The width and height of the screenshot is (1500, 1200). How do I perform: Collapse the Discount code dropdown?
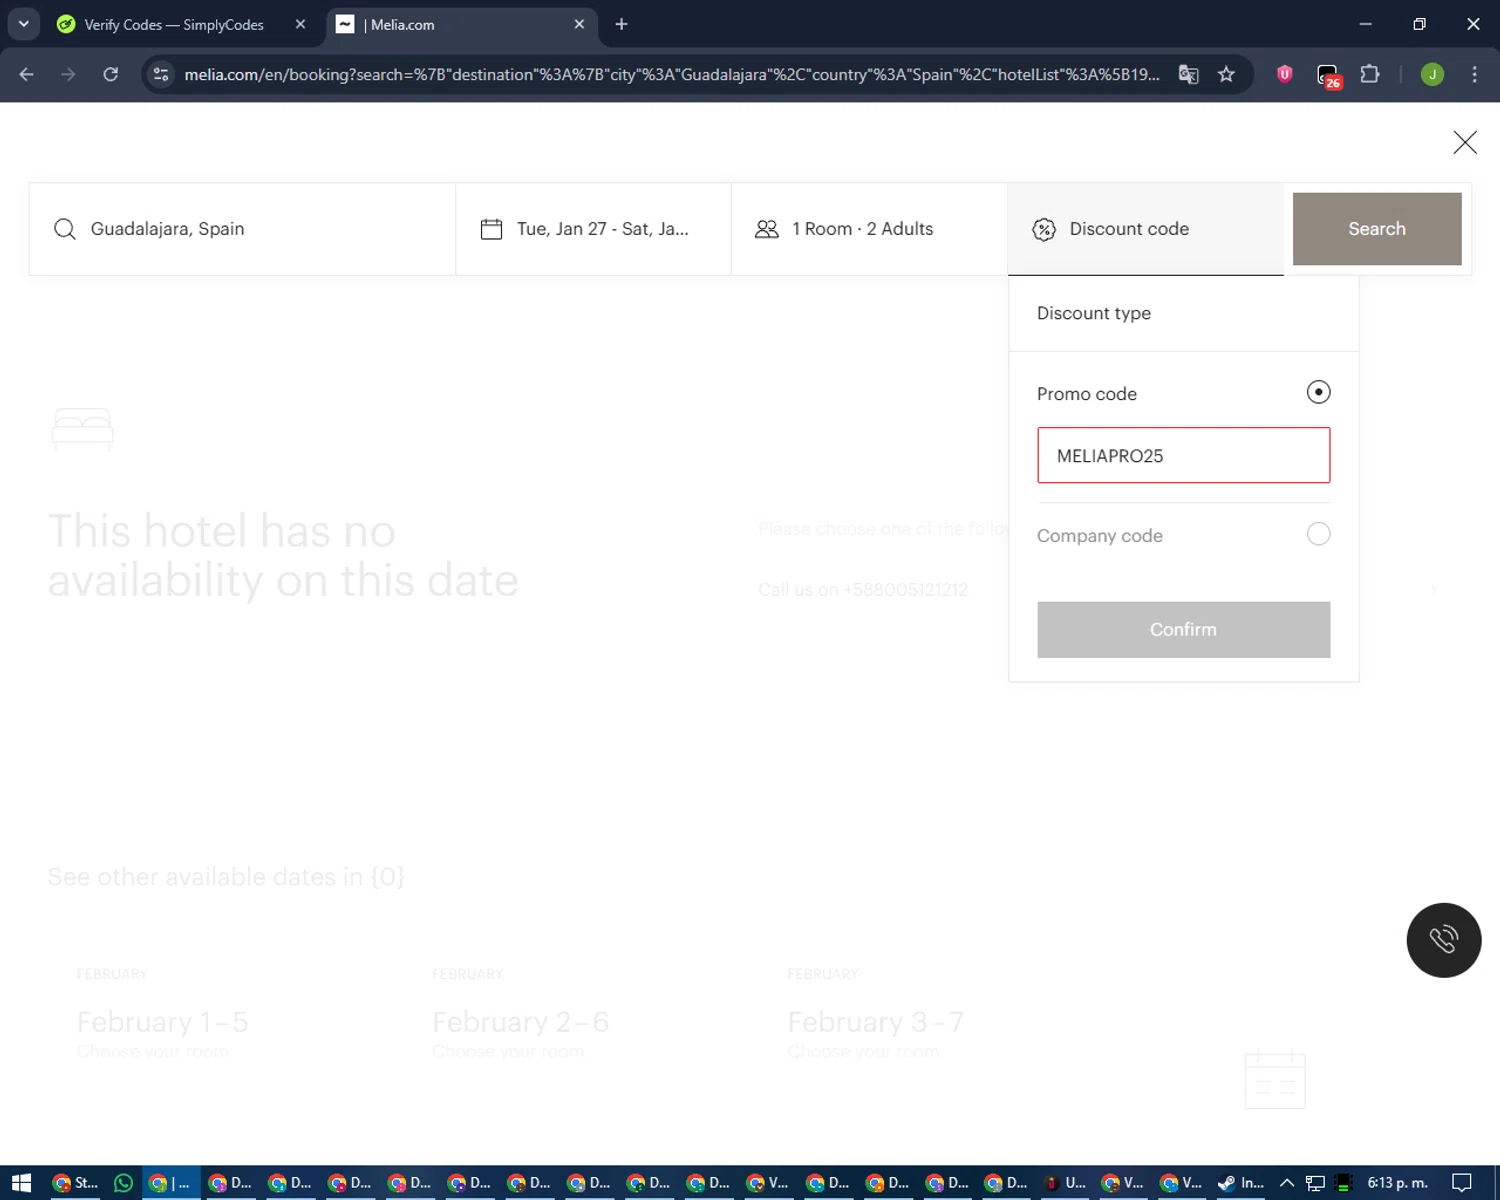point(1146,229)
